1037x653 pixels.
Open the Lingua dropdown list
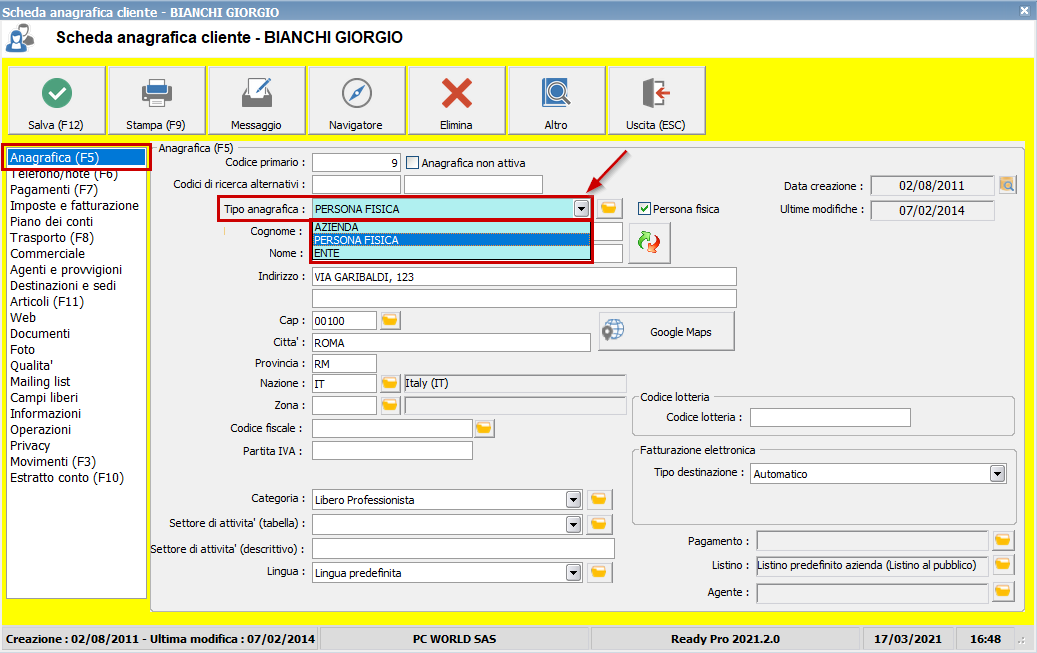(573, 573)
